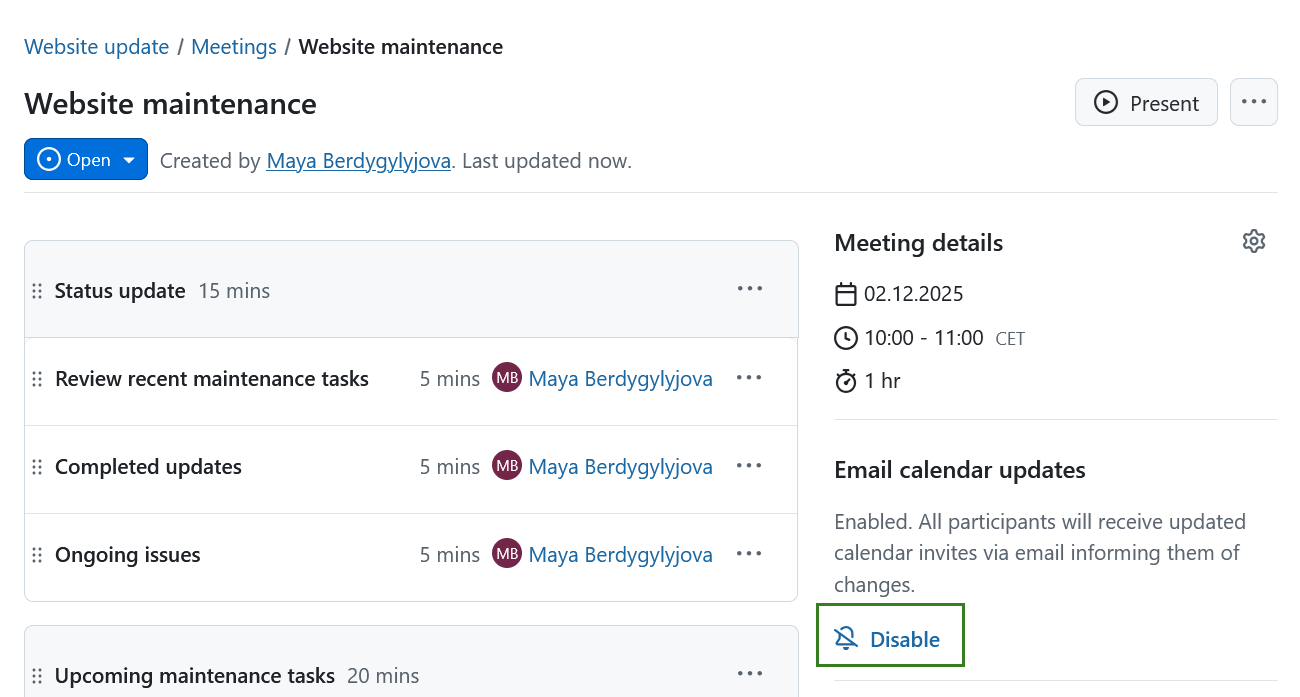Screen dimensions: 1300x697
Task: Open the ellipsis menu beside Present
Action: pos(1254,102)
